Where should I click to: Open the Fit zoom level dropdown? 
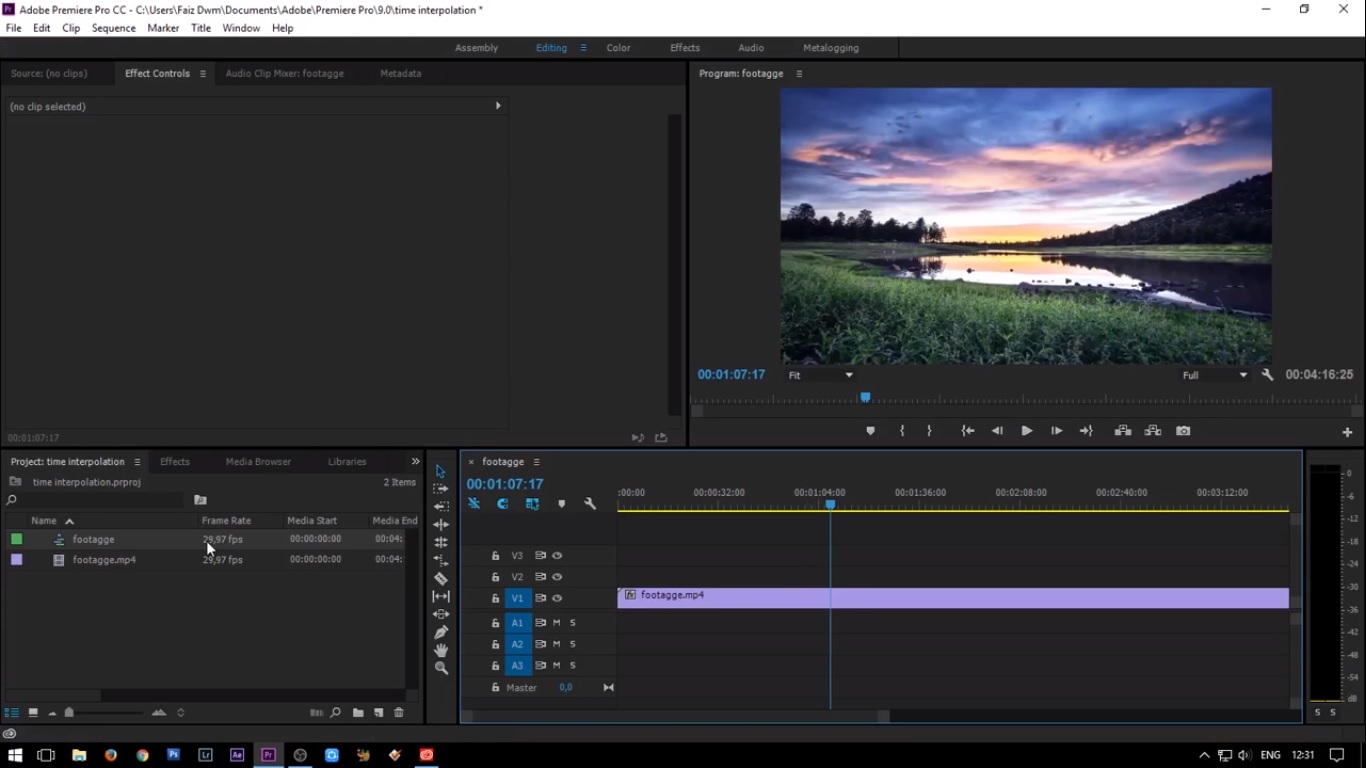coord(820,375)
